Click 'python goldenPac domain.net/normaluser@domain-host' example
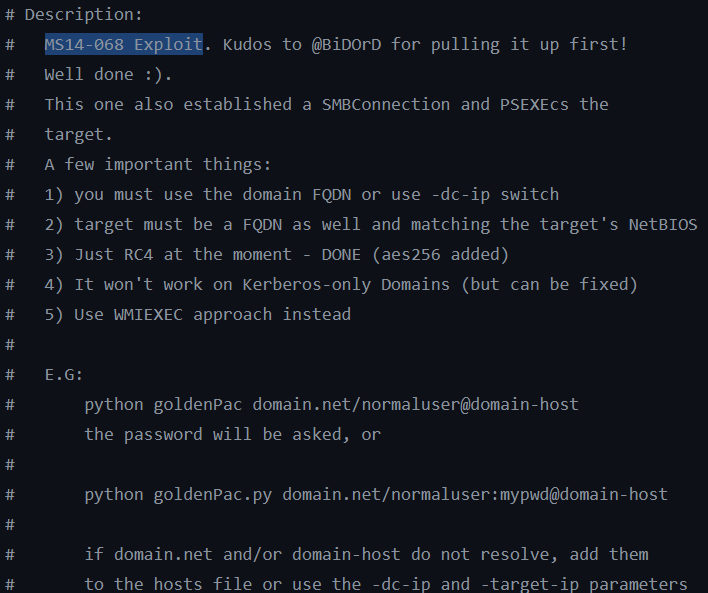The image size is (708, 593). tap(331, 405)
